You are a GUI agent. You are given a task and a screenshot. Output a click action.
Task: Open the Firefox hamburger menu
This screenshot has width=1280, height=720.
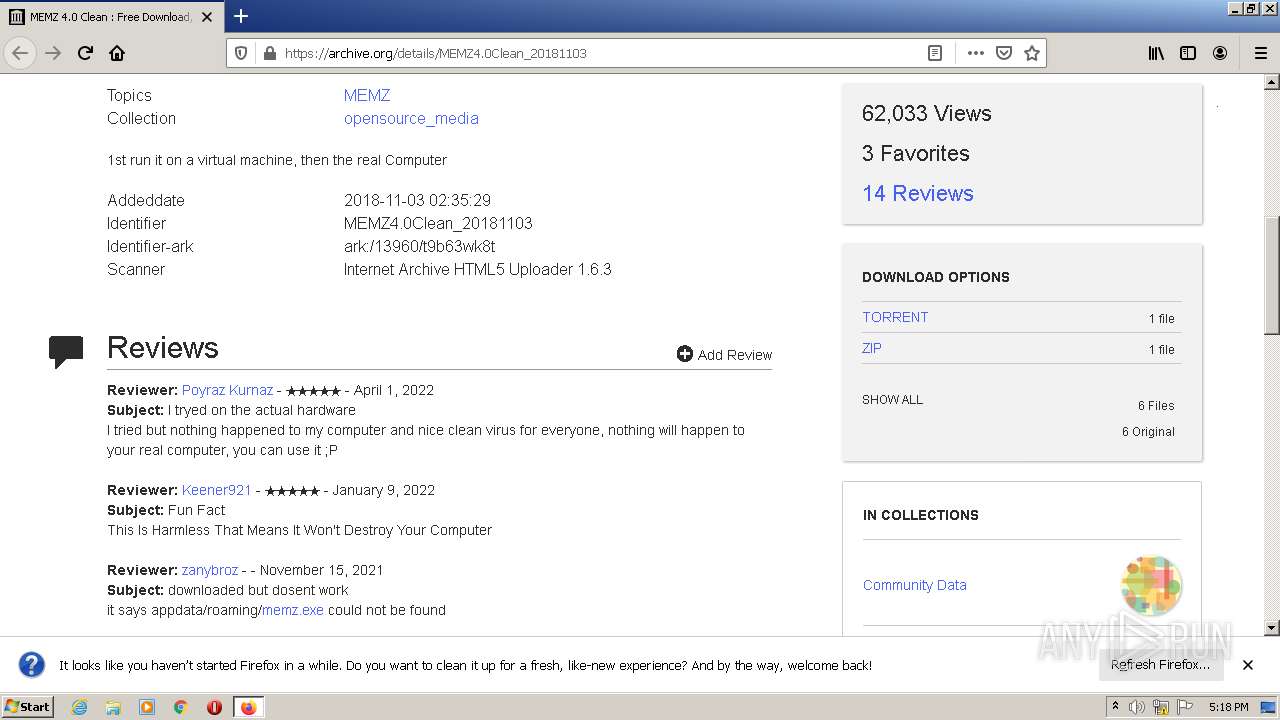tap(1260, 53)
